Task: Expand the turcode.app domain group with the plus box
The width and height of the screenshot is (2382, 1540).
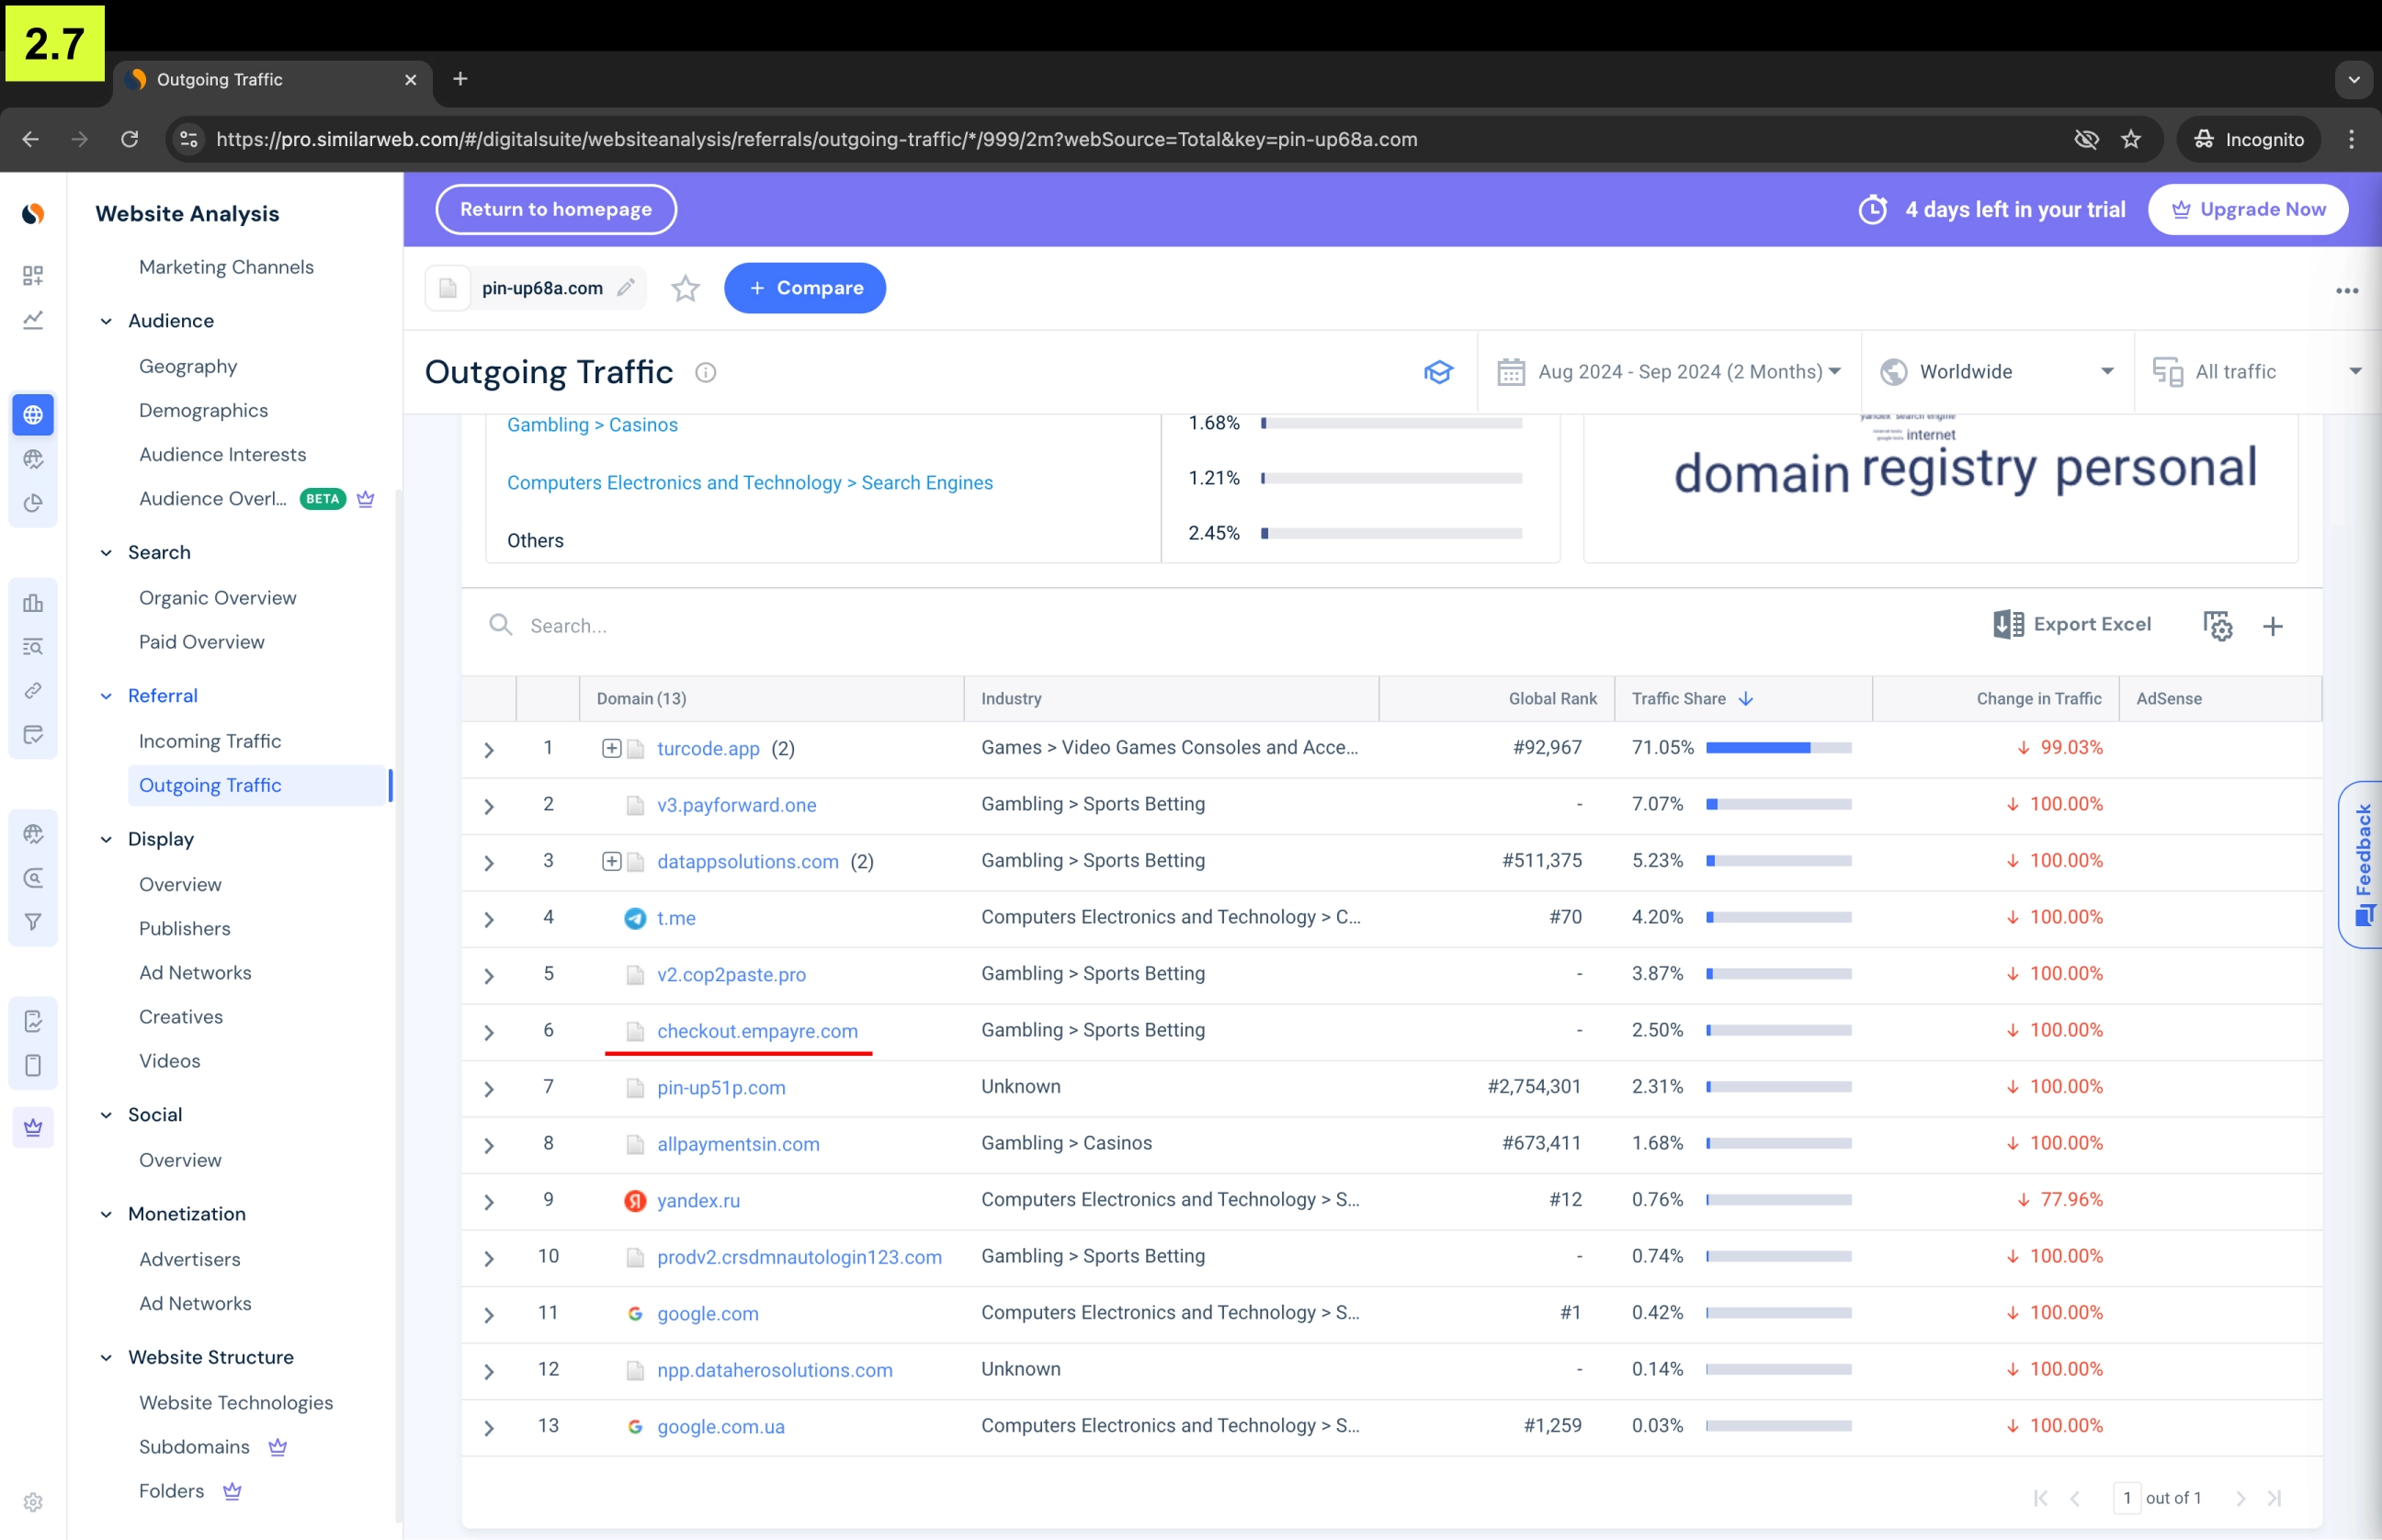Action: point(611,748)
